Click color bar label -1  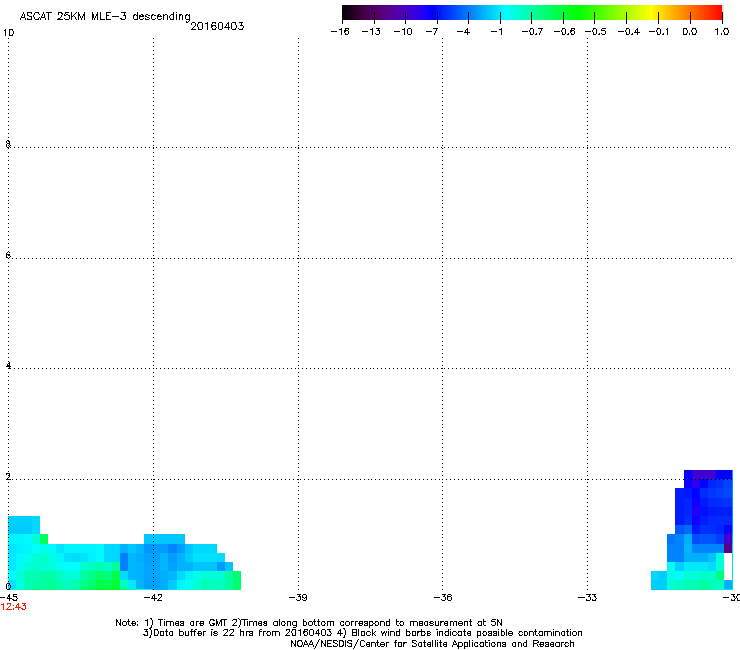pos(496,32)
